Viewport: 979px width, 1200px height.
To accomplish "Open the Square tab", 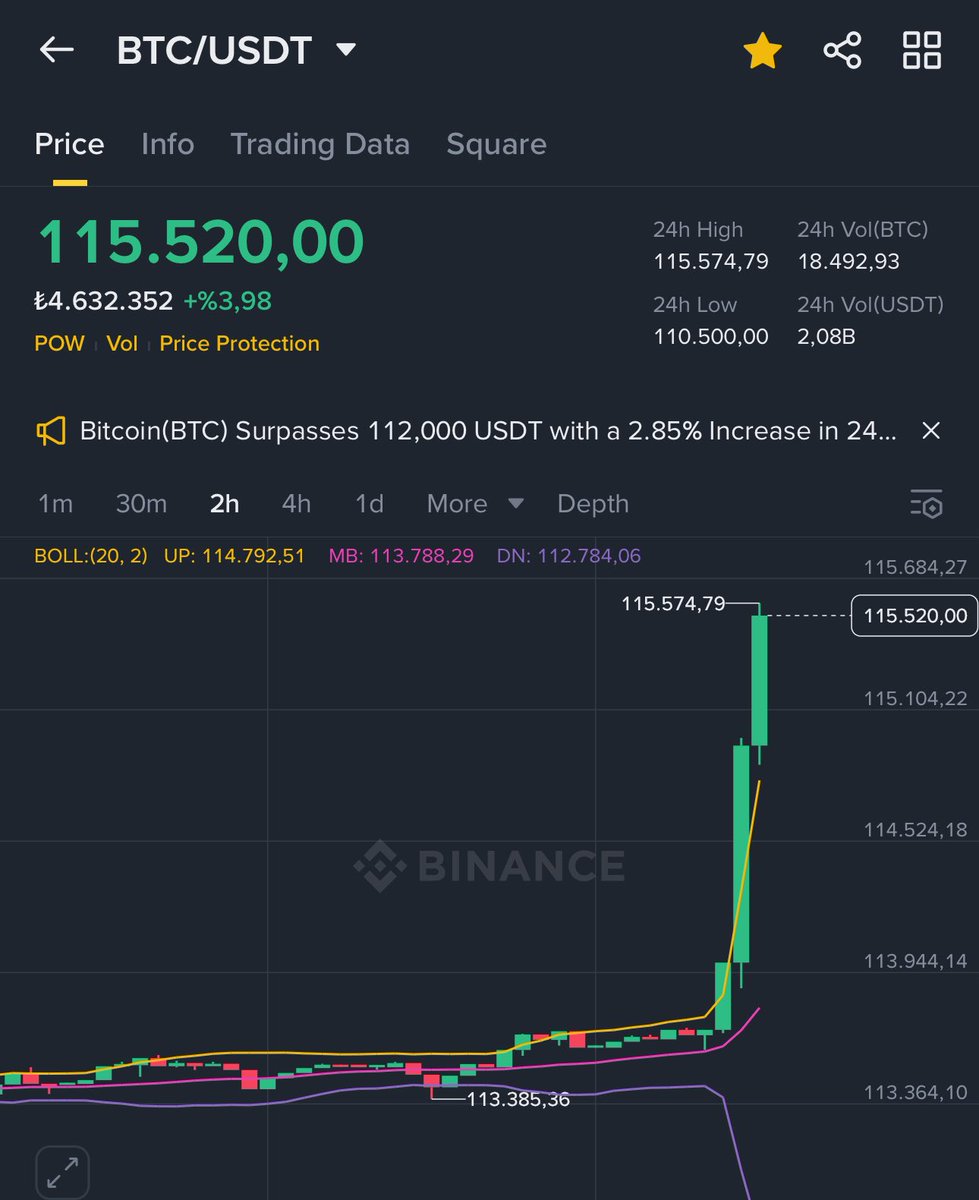I will click(496, 144).
